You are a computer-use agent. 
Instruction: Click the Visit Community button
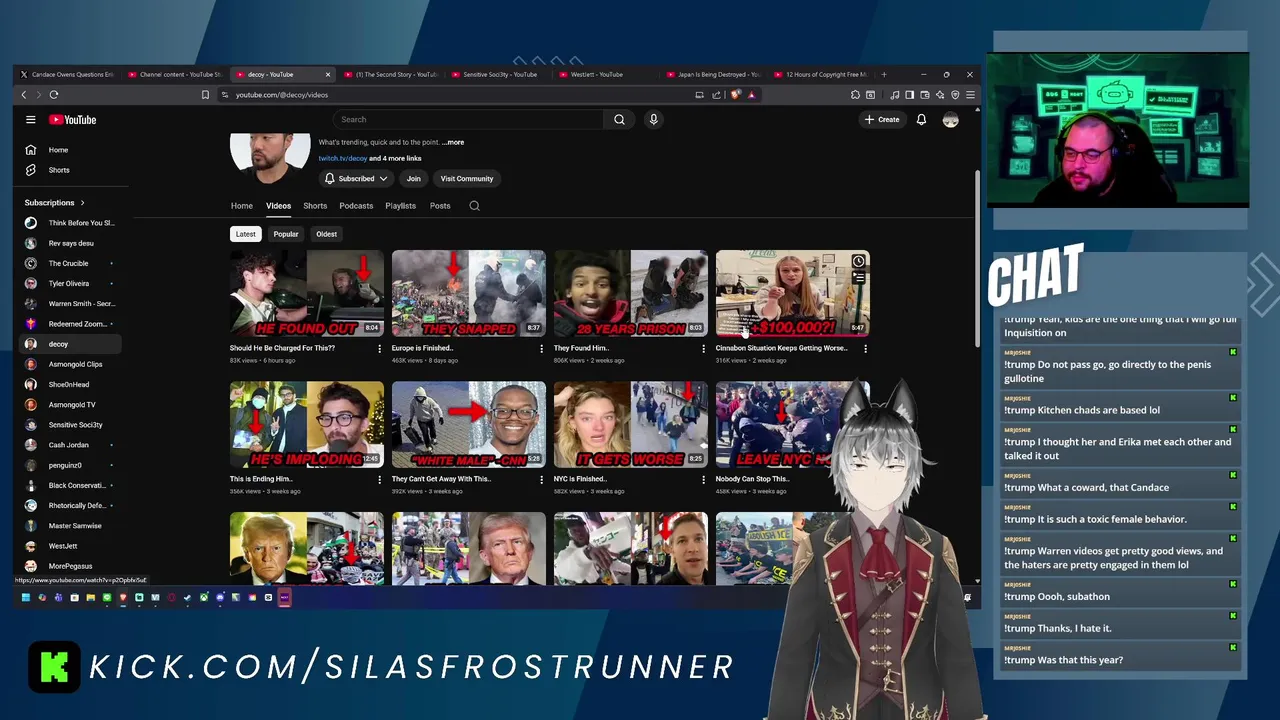[467, 179]
